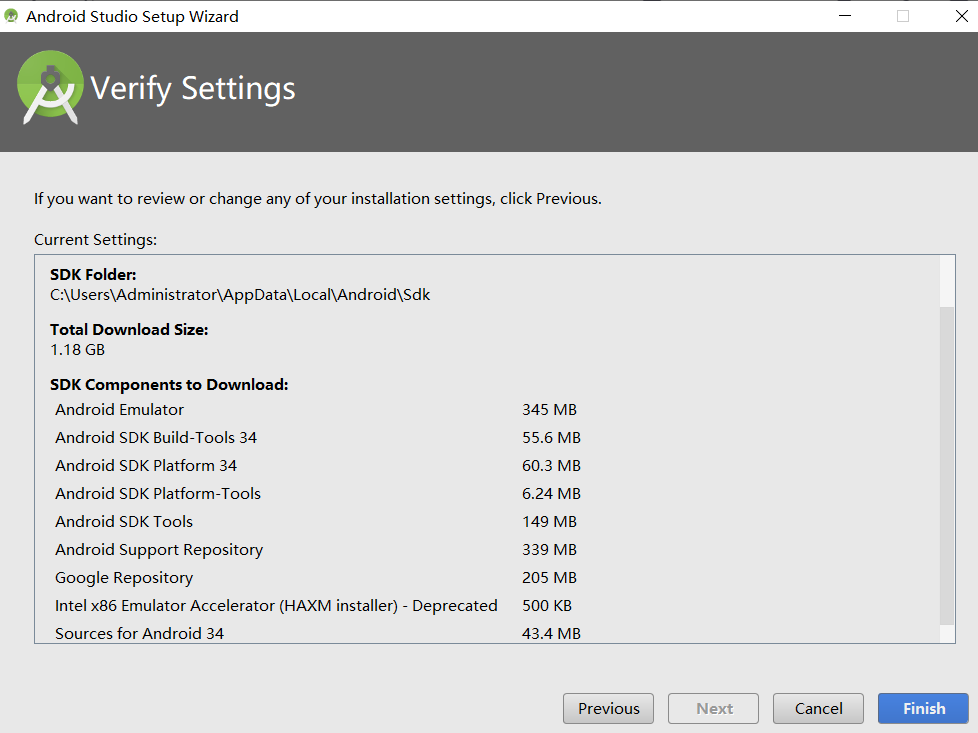Click the Android Studio logo in header
Image resolution: width=978 pixels, height=733 pixels.
click(x=50, y=87)
